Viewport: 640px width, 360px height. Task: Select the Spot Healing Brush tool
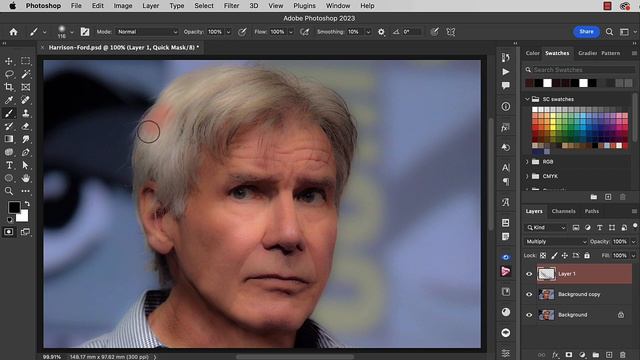click(x=25, y=100)
